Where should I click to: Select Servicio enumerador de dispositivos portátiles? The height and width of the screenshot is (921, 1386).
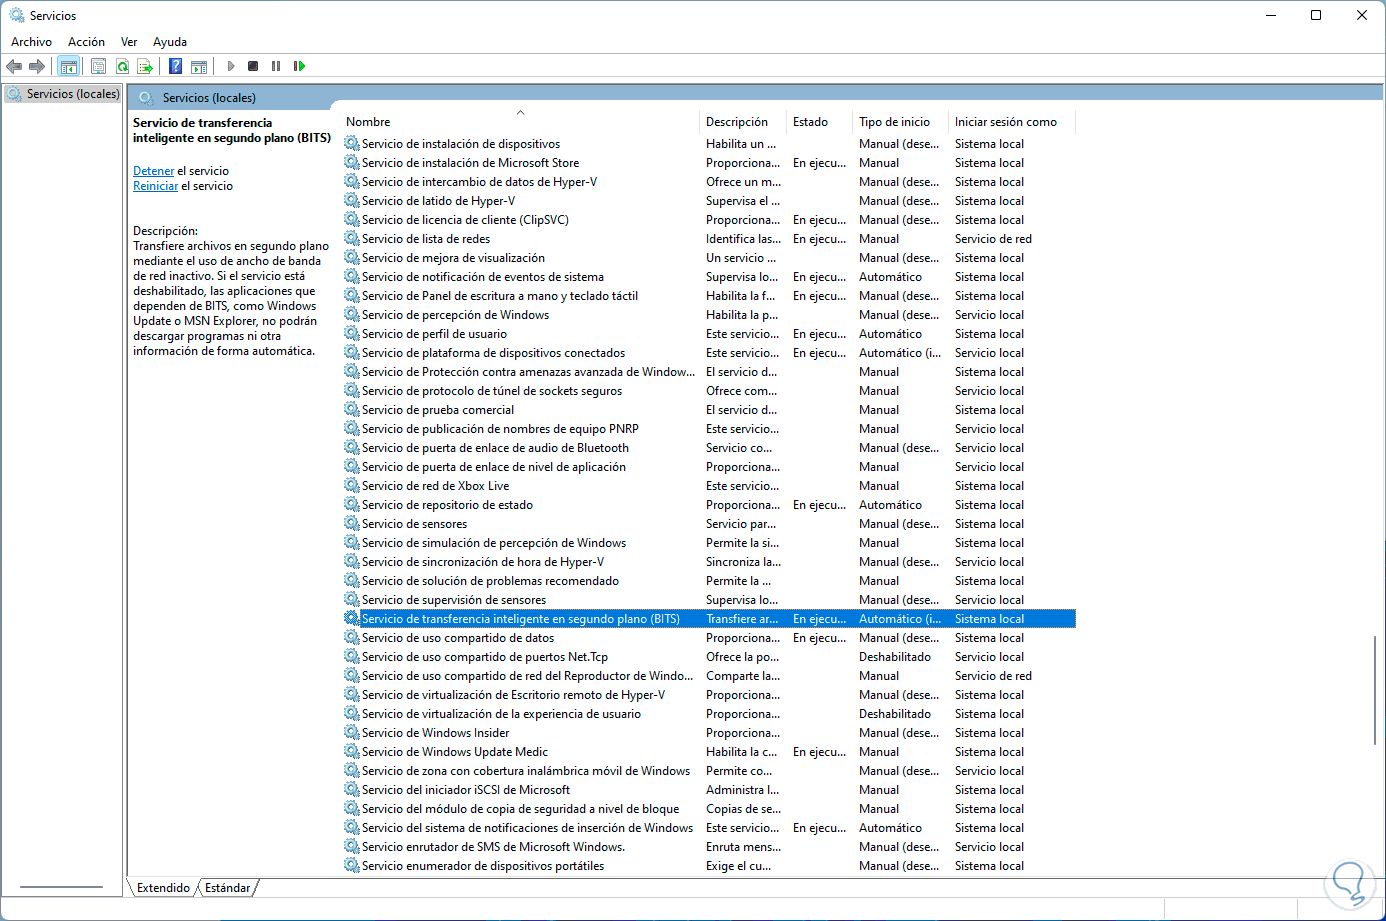tap(709, 866)
